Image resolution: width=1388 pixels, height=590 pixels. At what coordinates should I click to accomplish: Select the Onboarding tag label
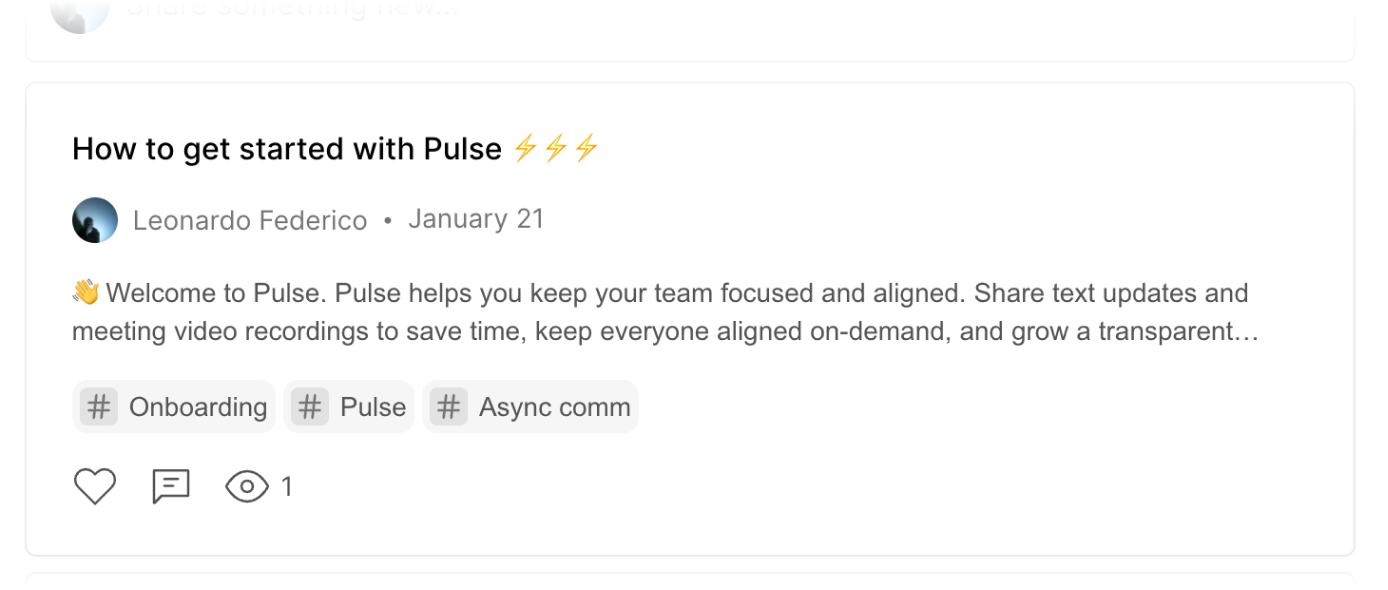(x=198, y=407)
